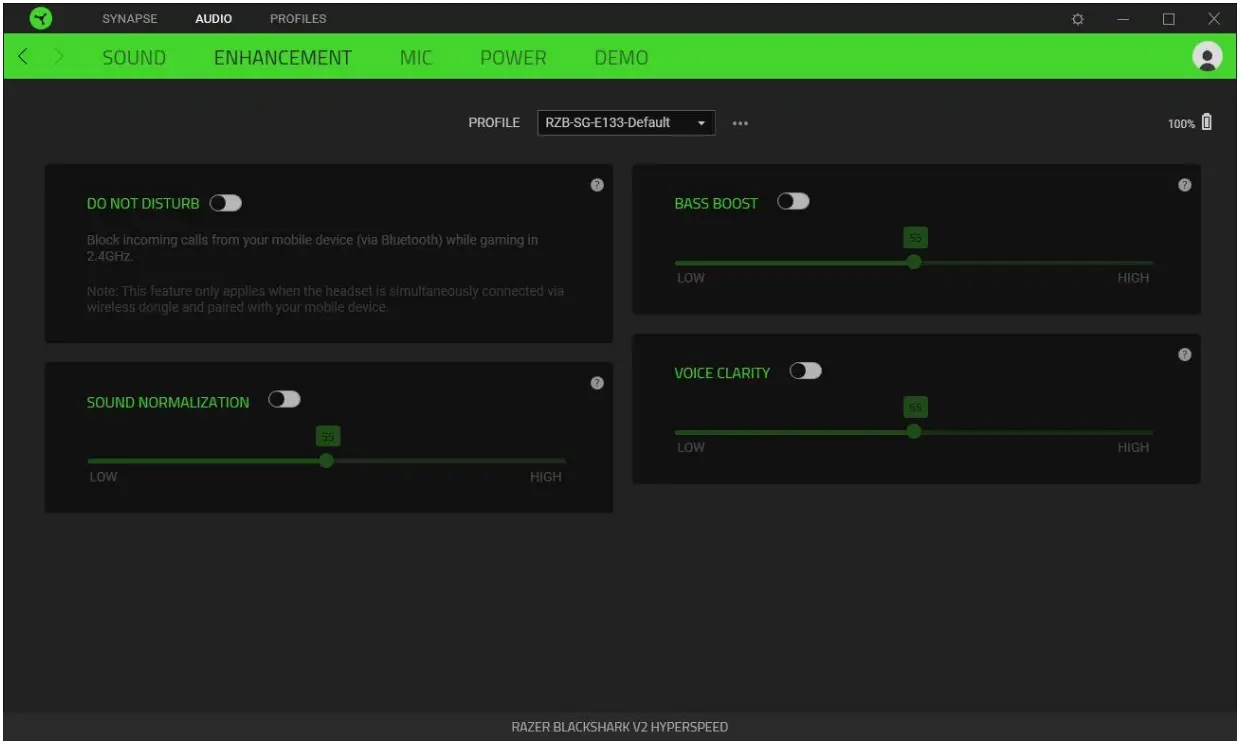Switch to the MIC tab
1240x745 pixels.
pyautogui.click(x=416, y=57)
